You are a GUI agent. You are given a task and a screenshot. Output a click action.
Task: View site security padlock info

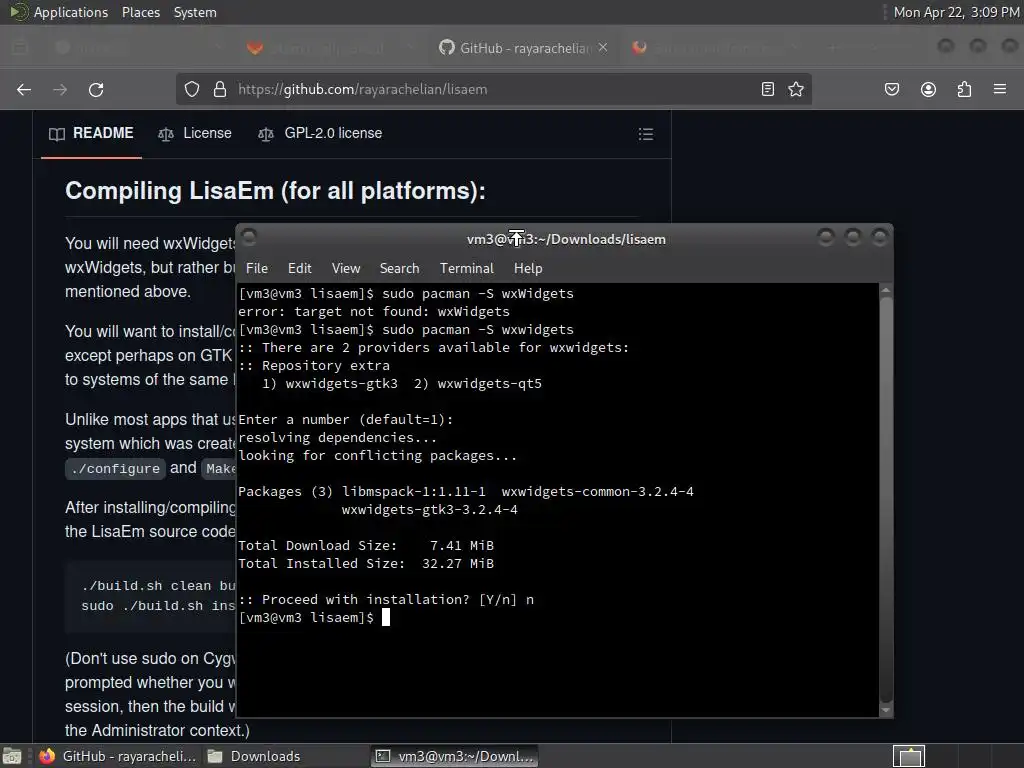(x=220, y=89)
